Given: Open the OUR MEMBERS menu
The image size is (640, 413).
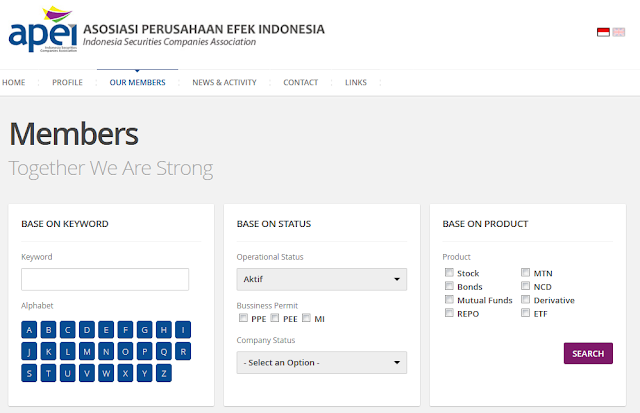Looking at the screenshot, I should (138, 82).
